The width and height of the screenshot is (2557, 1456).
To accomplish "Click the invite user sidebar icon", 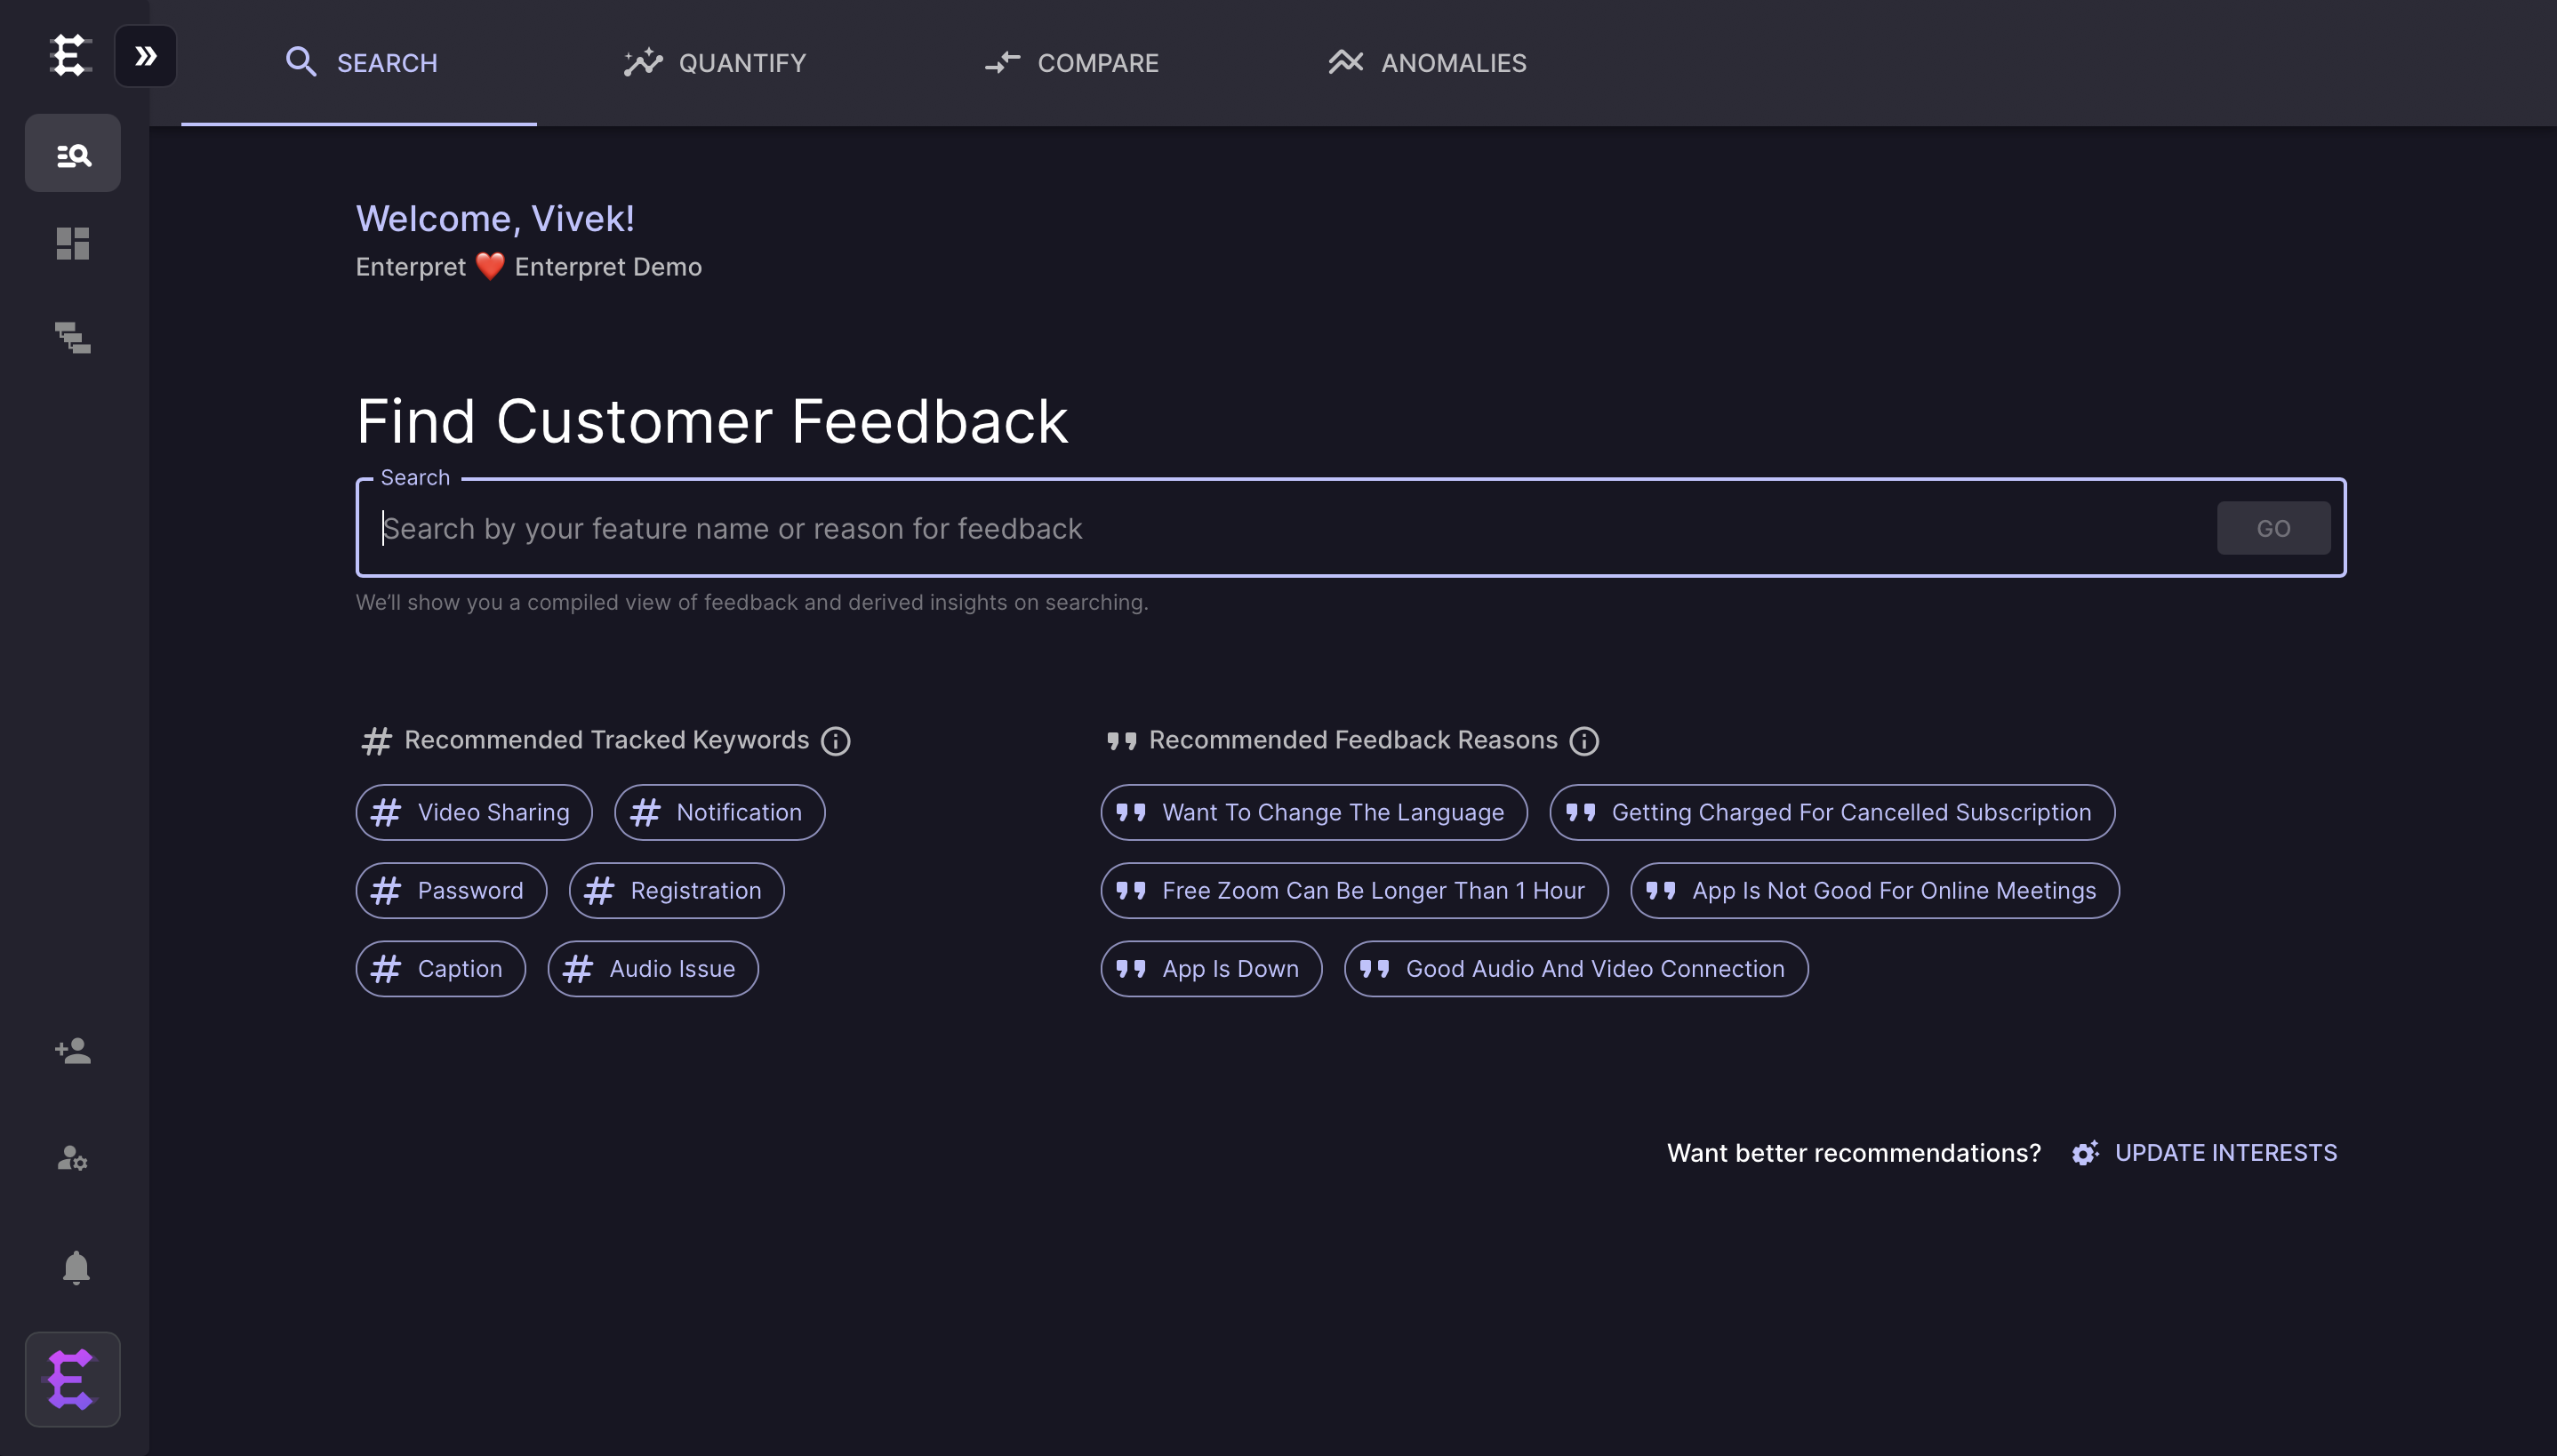I will click(73, 1050).
